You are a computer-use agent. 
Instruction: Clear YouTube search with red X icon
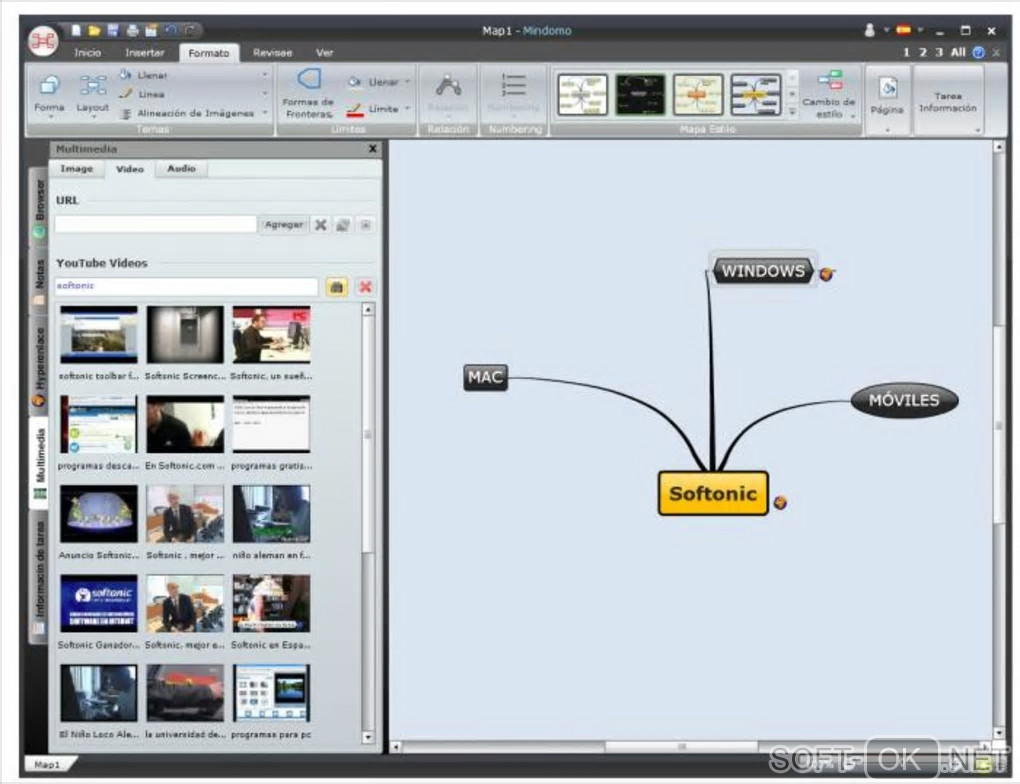(365, 287)
